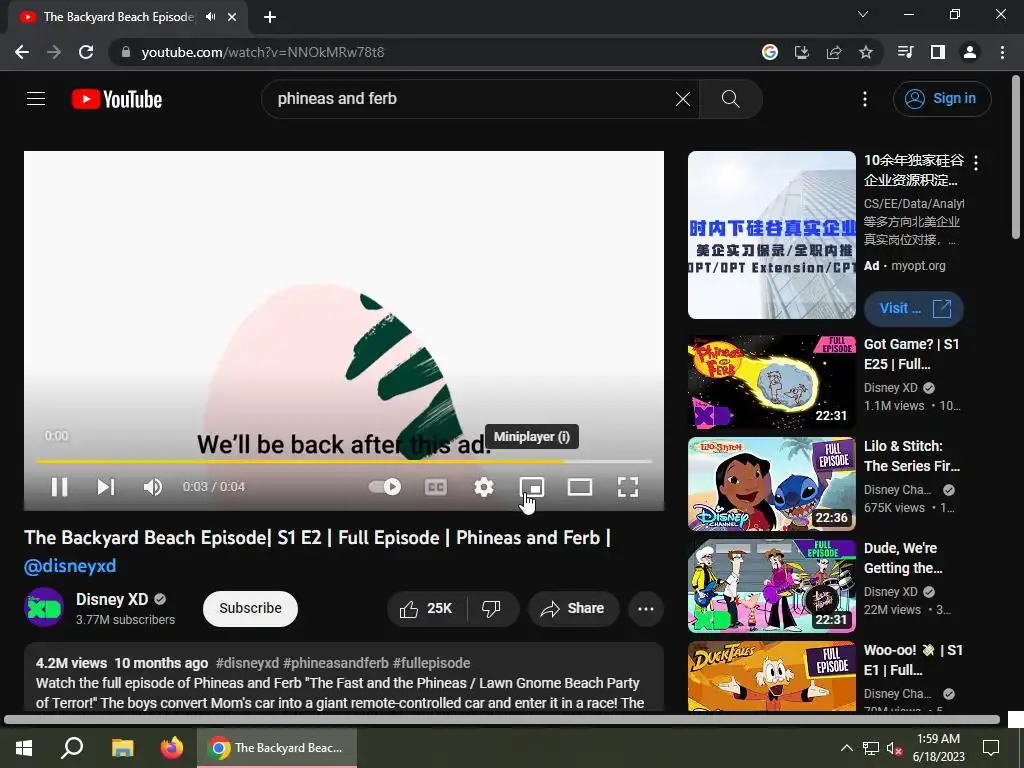This screenshot has width=1024, height=768.
Task: Open Windows Start menu
Action: click(24, 748)
